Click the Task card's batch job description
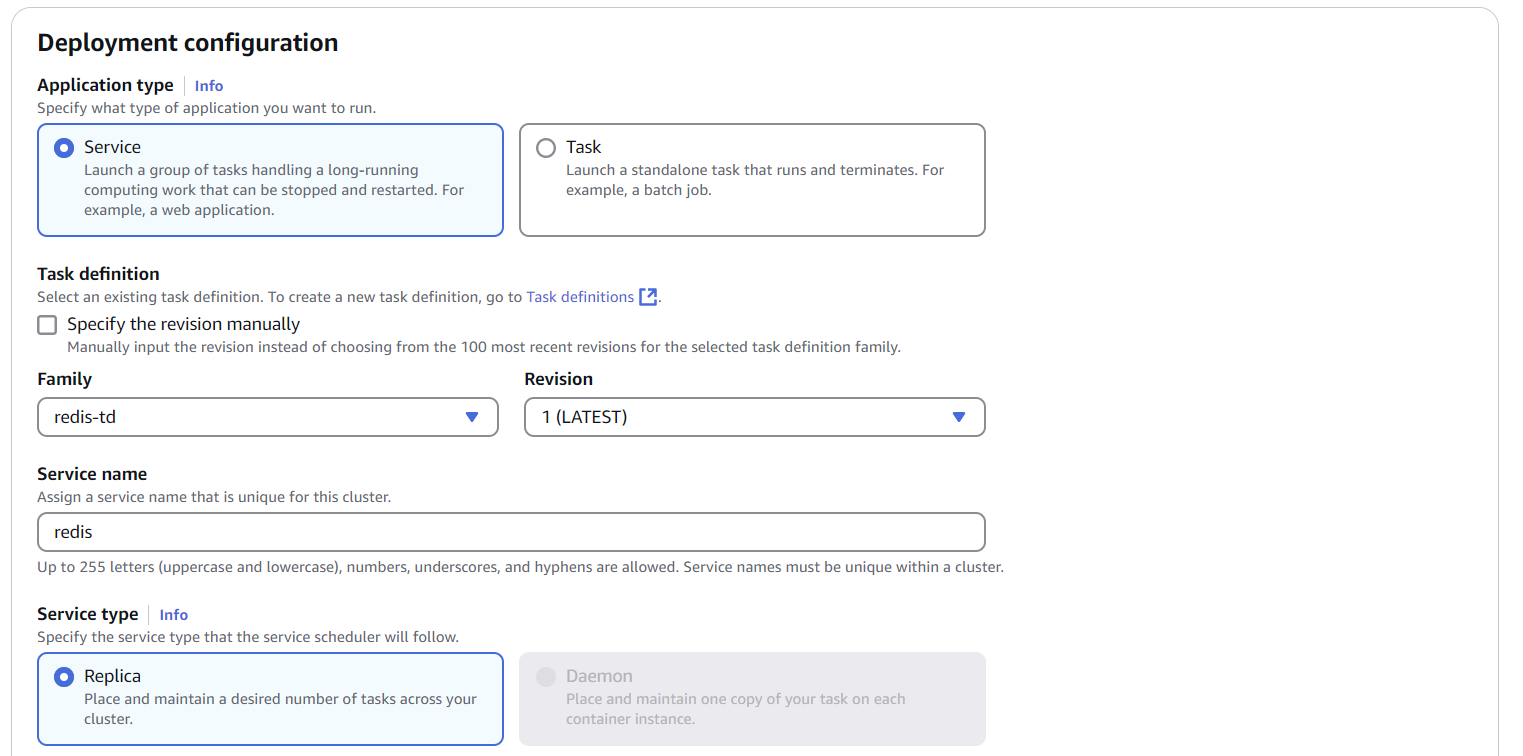 tap(754, 180)
